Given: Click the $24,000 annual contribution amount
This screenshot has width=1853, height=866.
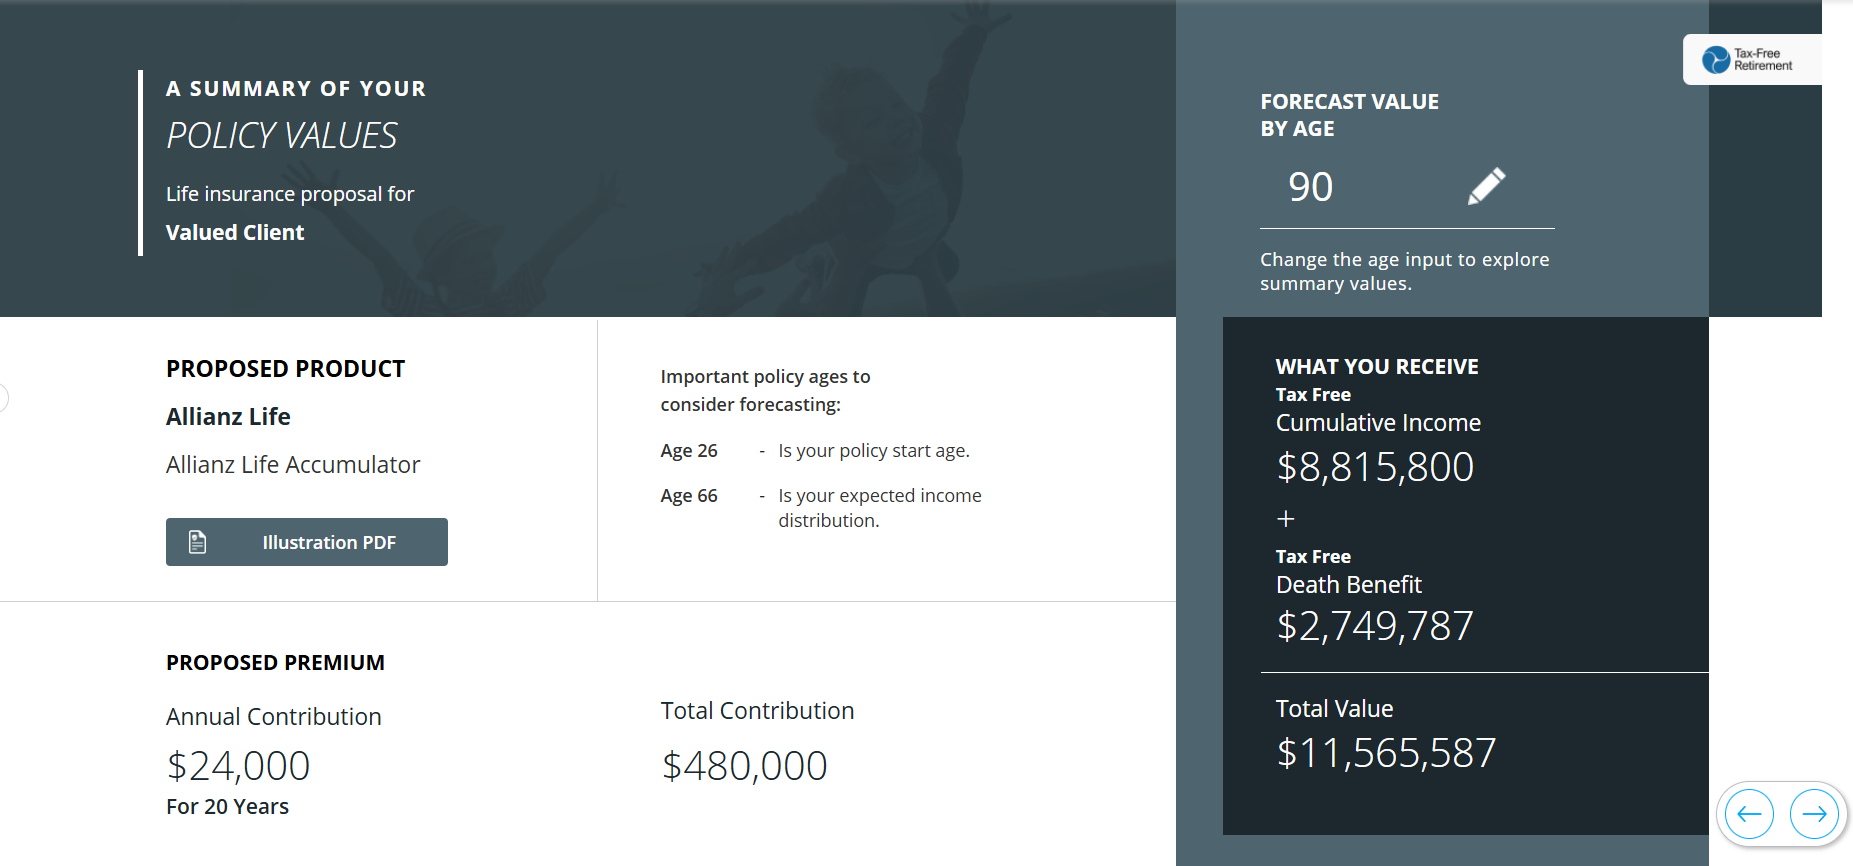Looking at the screenshot, I should pos(238,766).
